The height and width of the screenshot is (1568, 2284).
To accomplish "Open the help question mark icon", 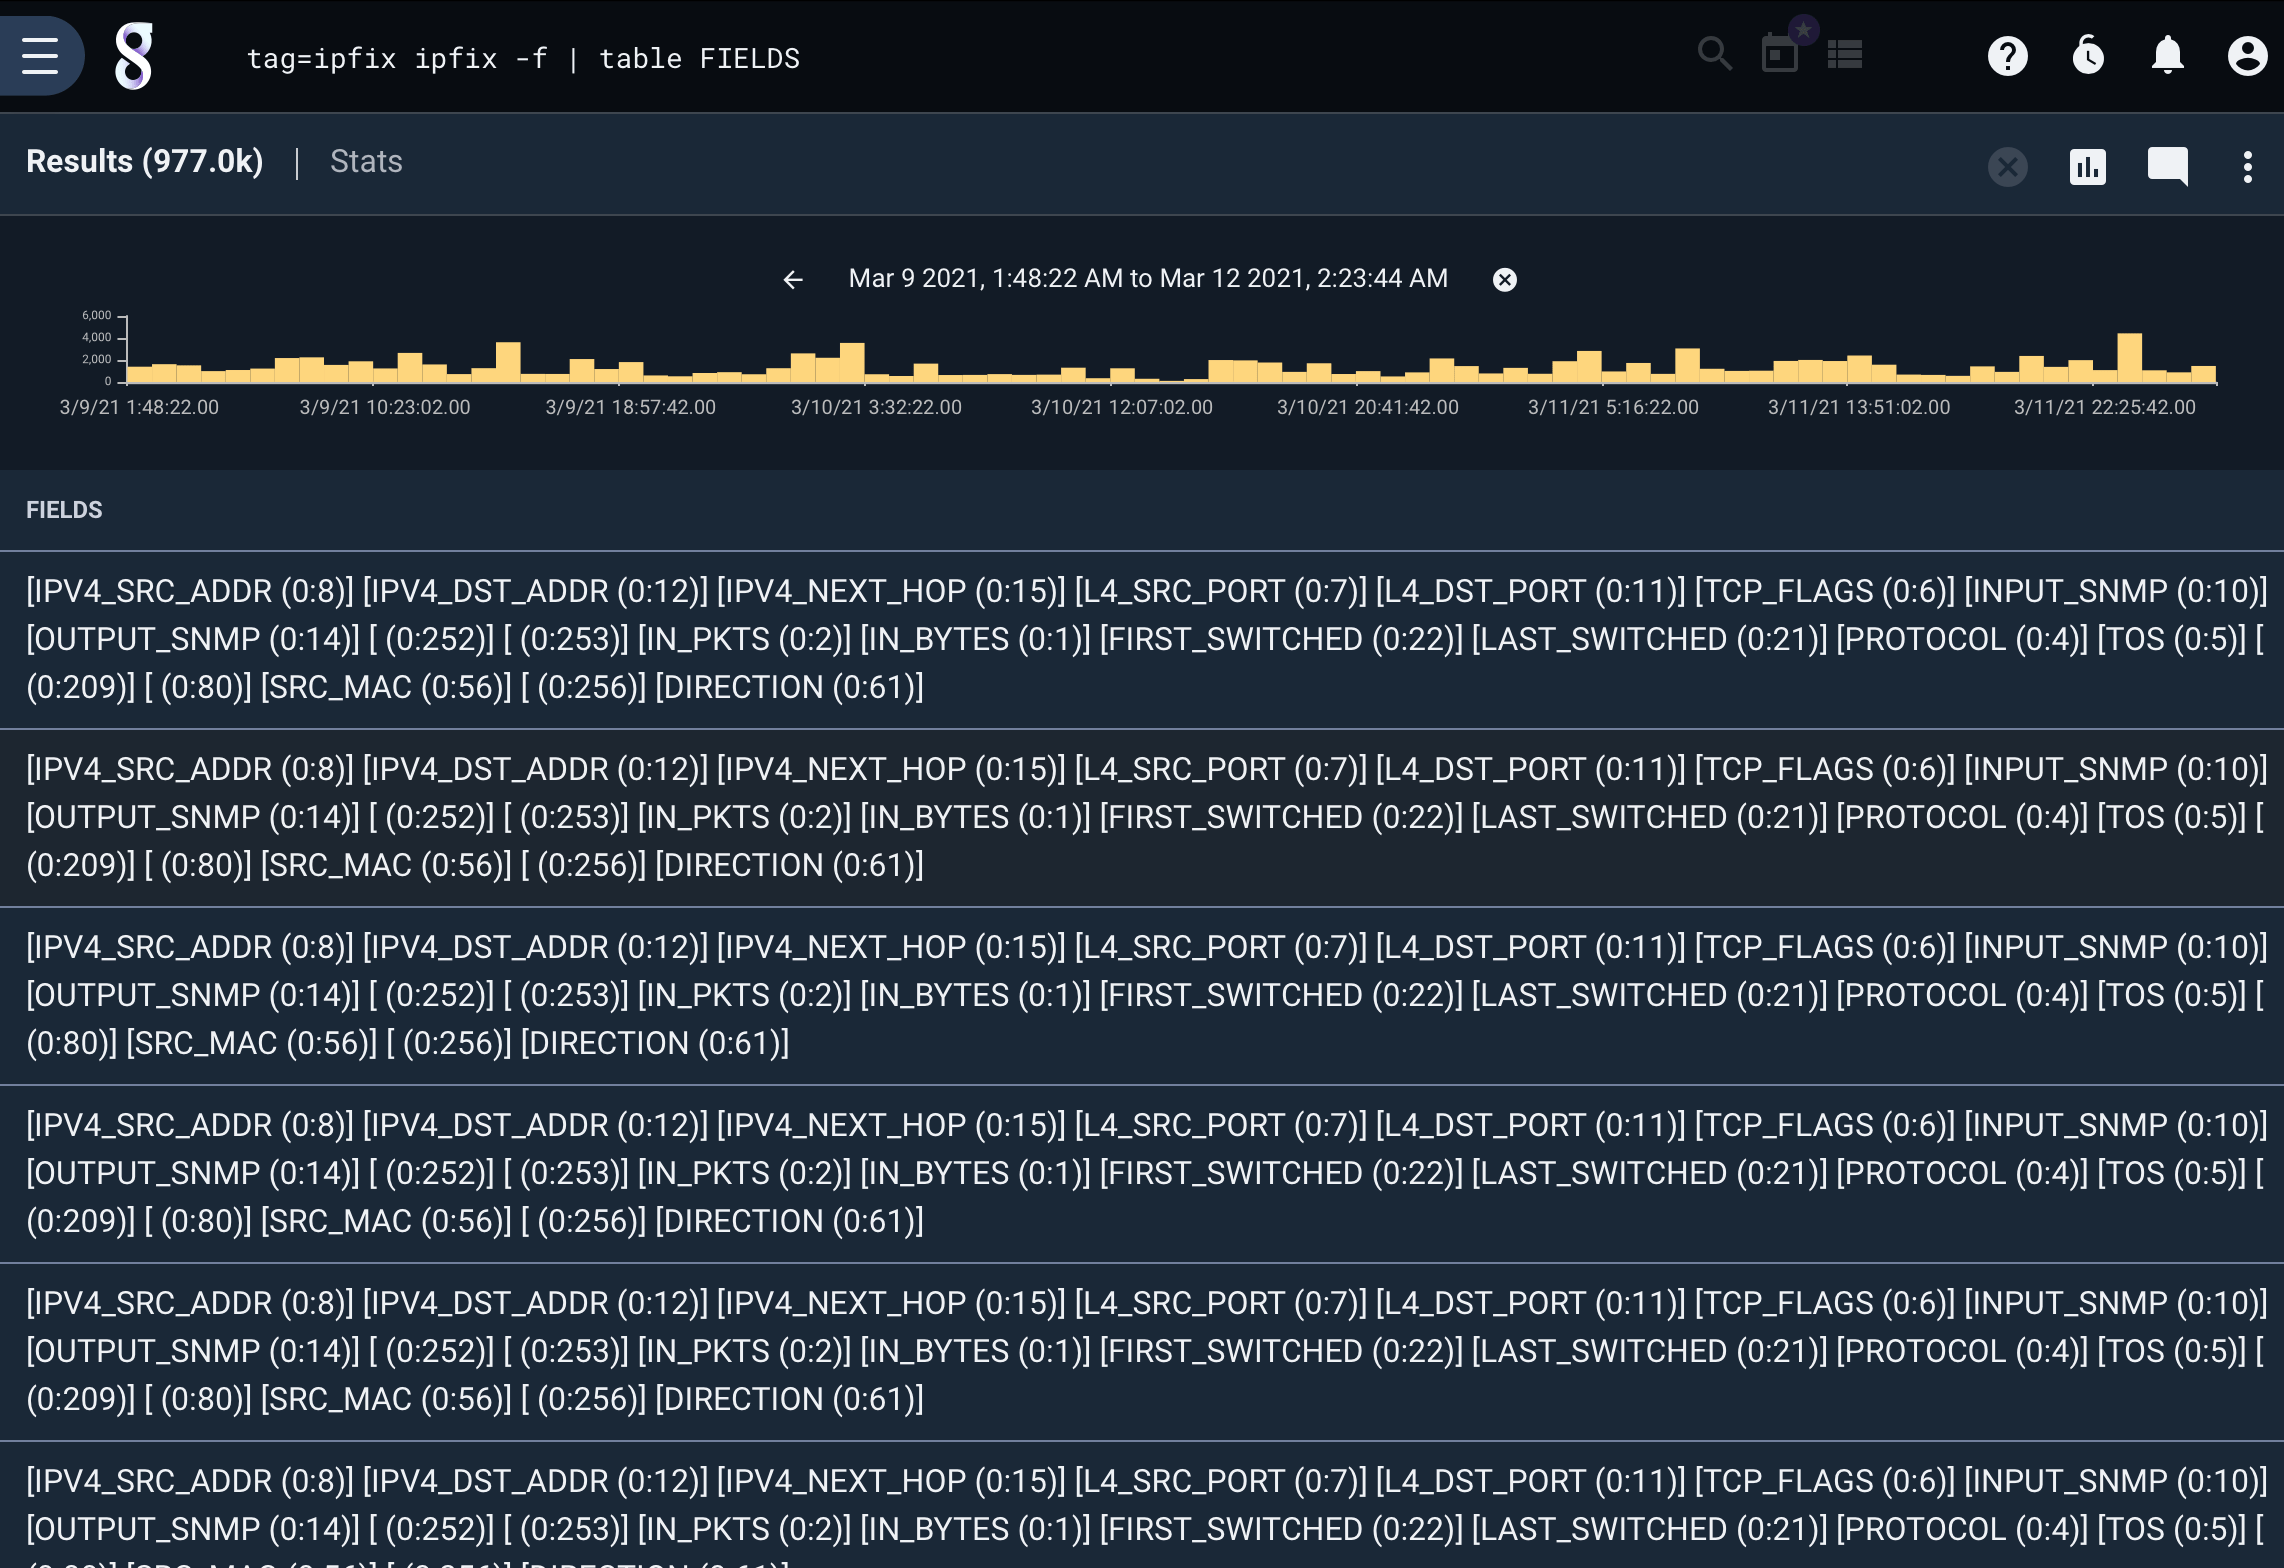I will pyautogui.click(x=2007, y=56).
